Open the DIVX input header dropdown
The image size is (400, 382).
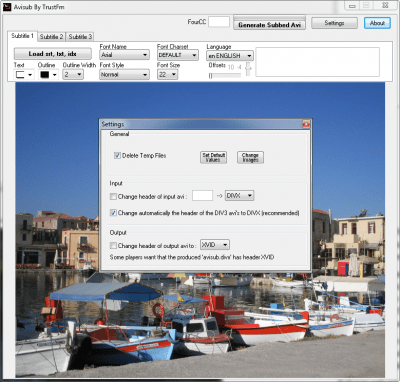point(240,196)
